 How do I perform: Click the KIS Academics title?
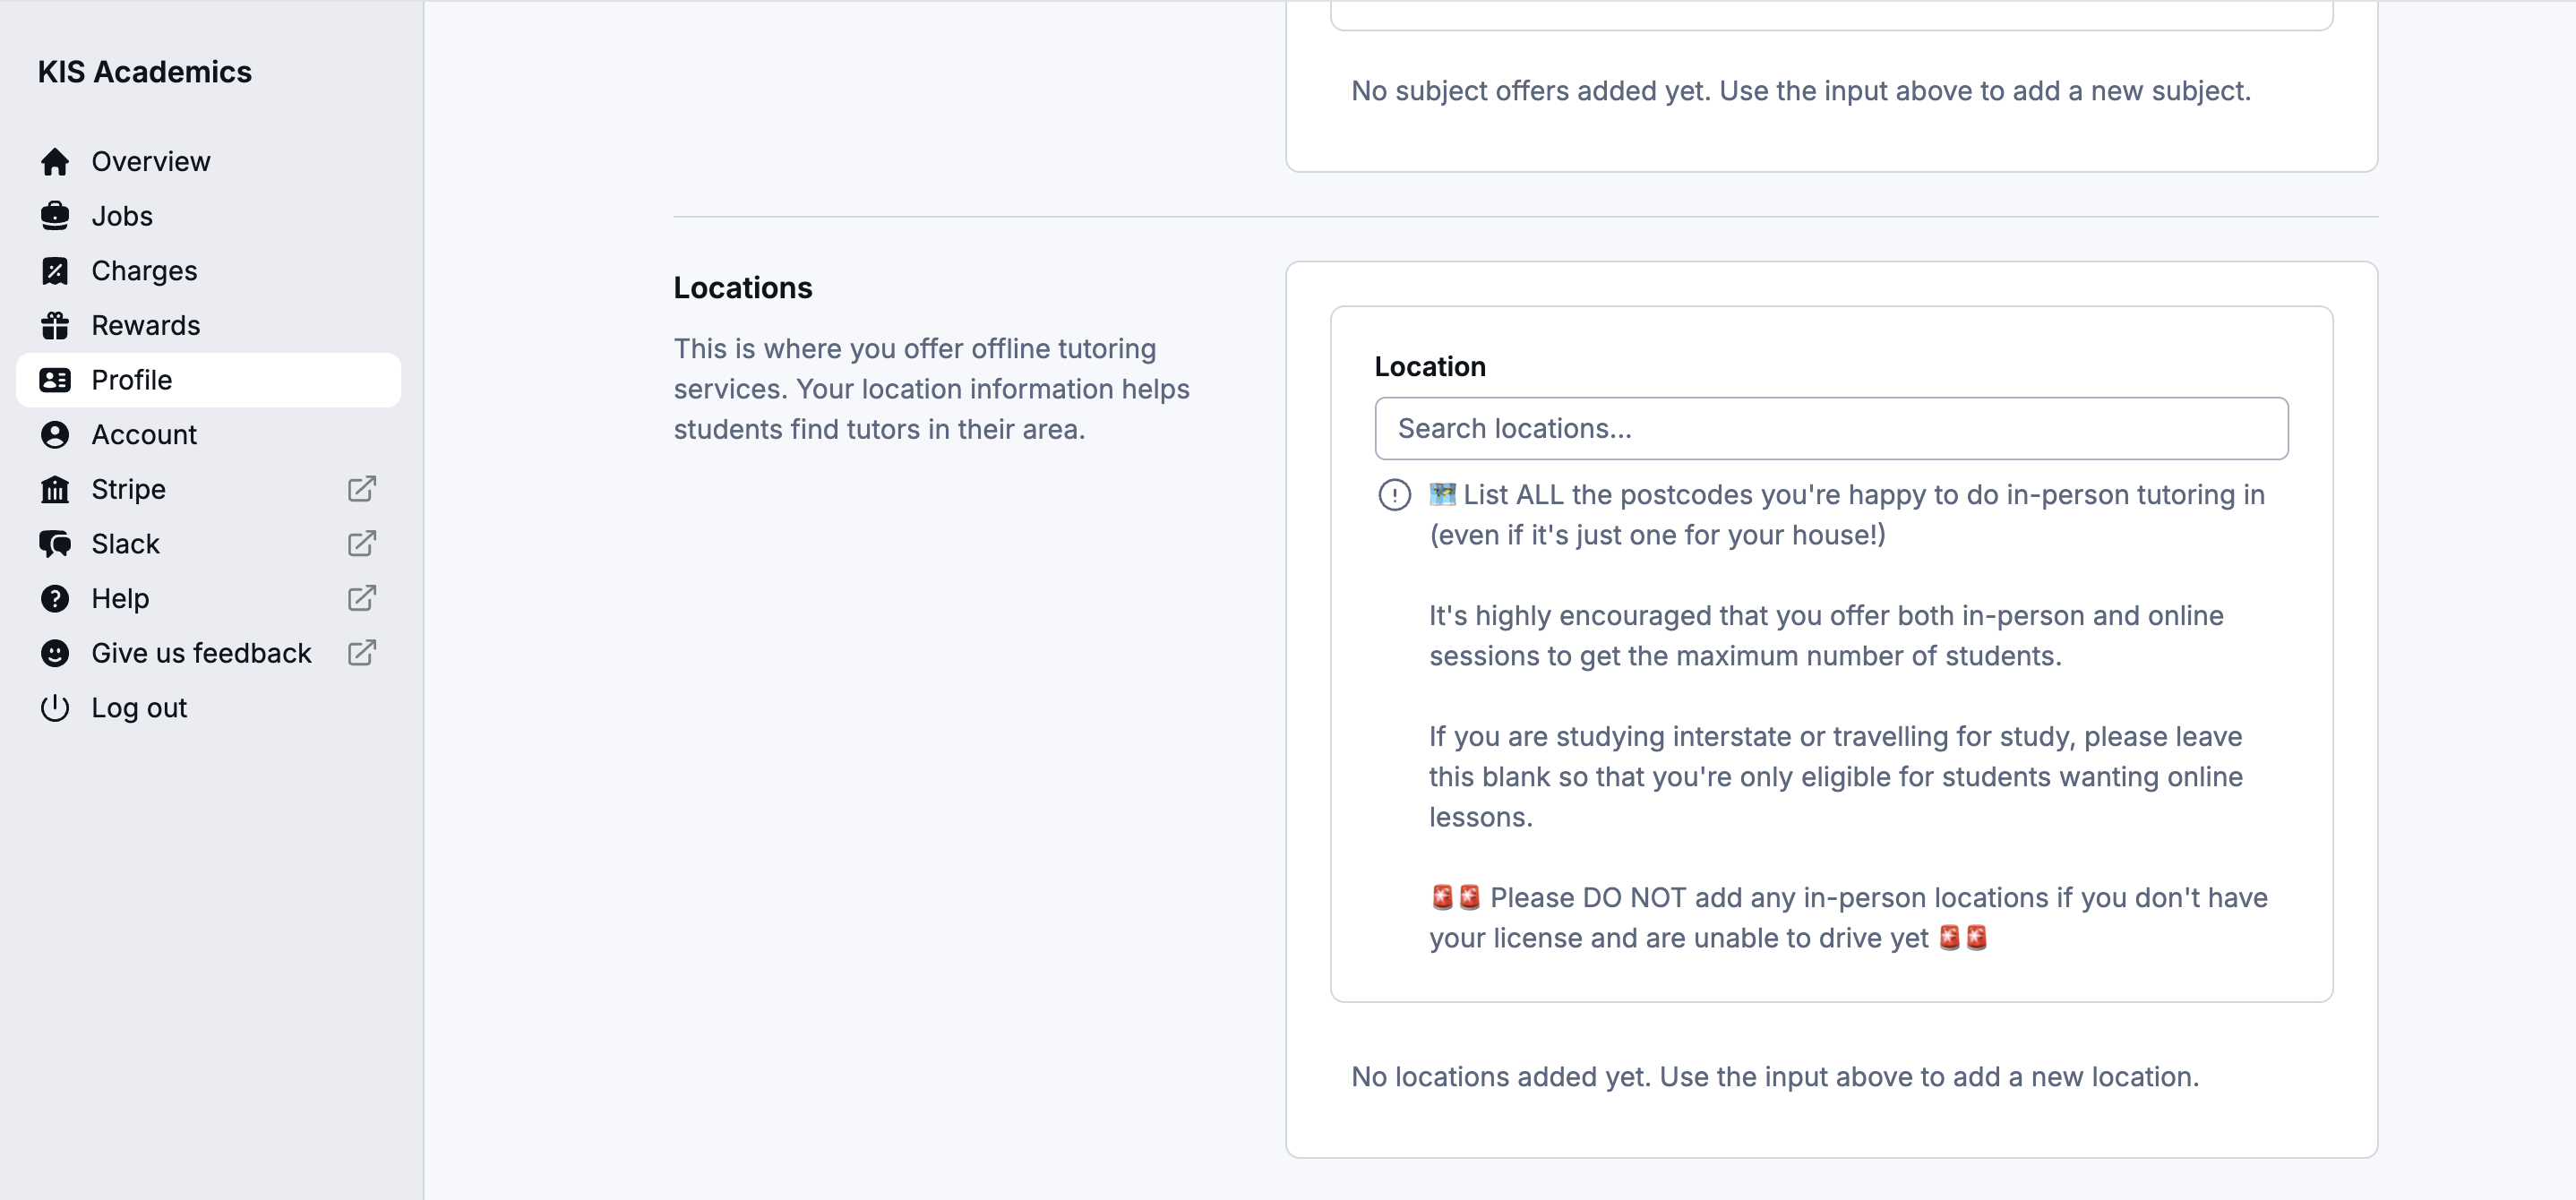pos(145,72)
